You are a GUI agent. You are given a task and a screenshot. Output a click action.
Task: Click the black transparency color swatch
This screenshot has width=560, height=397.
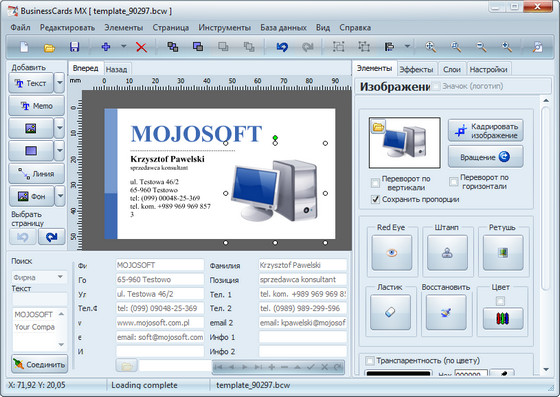pos(398,373)
